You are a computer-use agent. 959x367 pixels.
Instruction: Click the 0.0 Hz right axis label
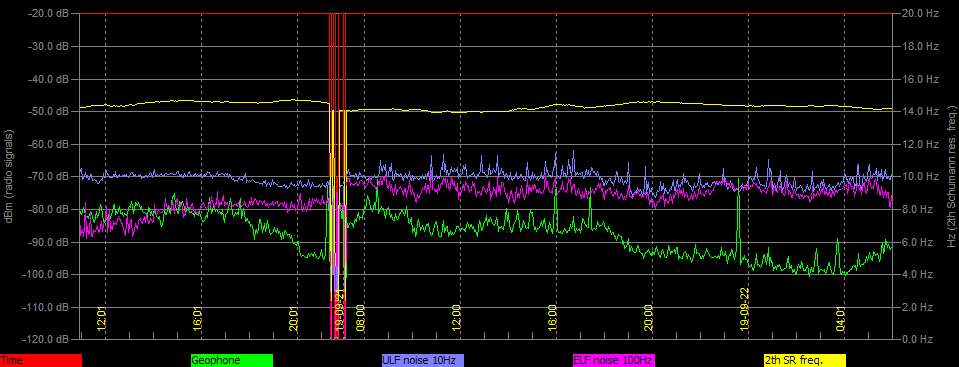point(917,339)
